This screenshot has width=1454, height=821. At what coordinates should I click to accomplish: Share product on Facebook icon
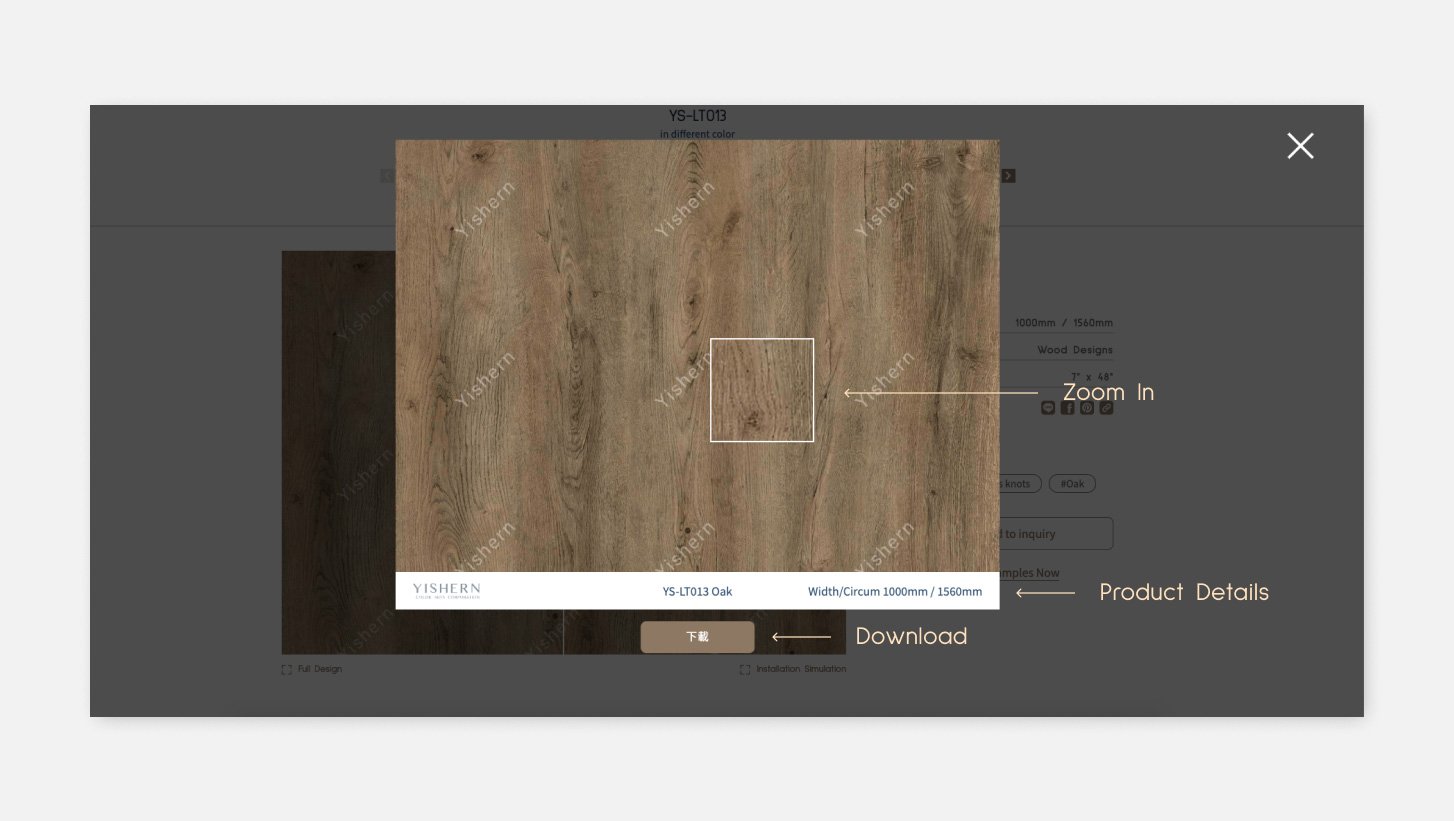pos(1067,408)
